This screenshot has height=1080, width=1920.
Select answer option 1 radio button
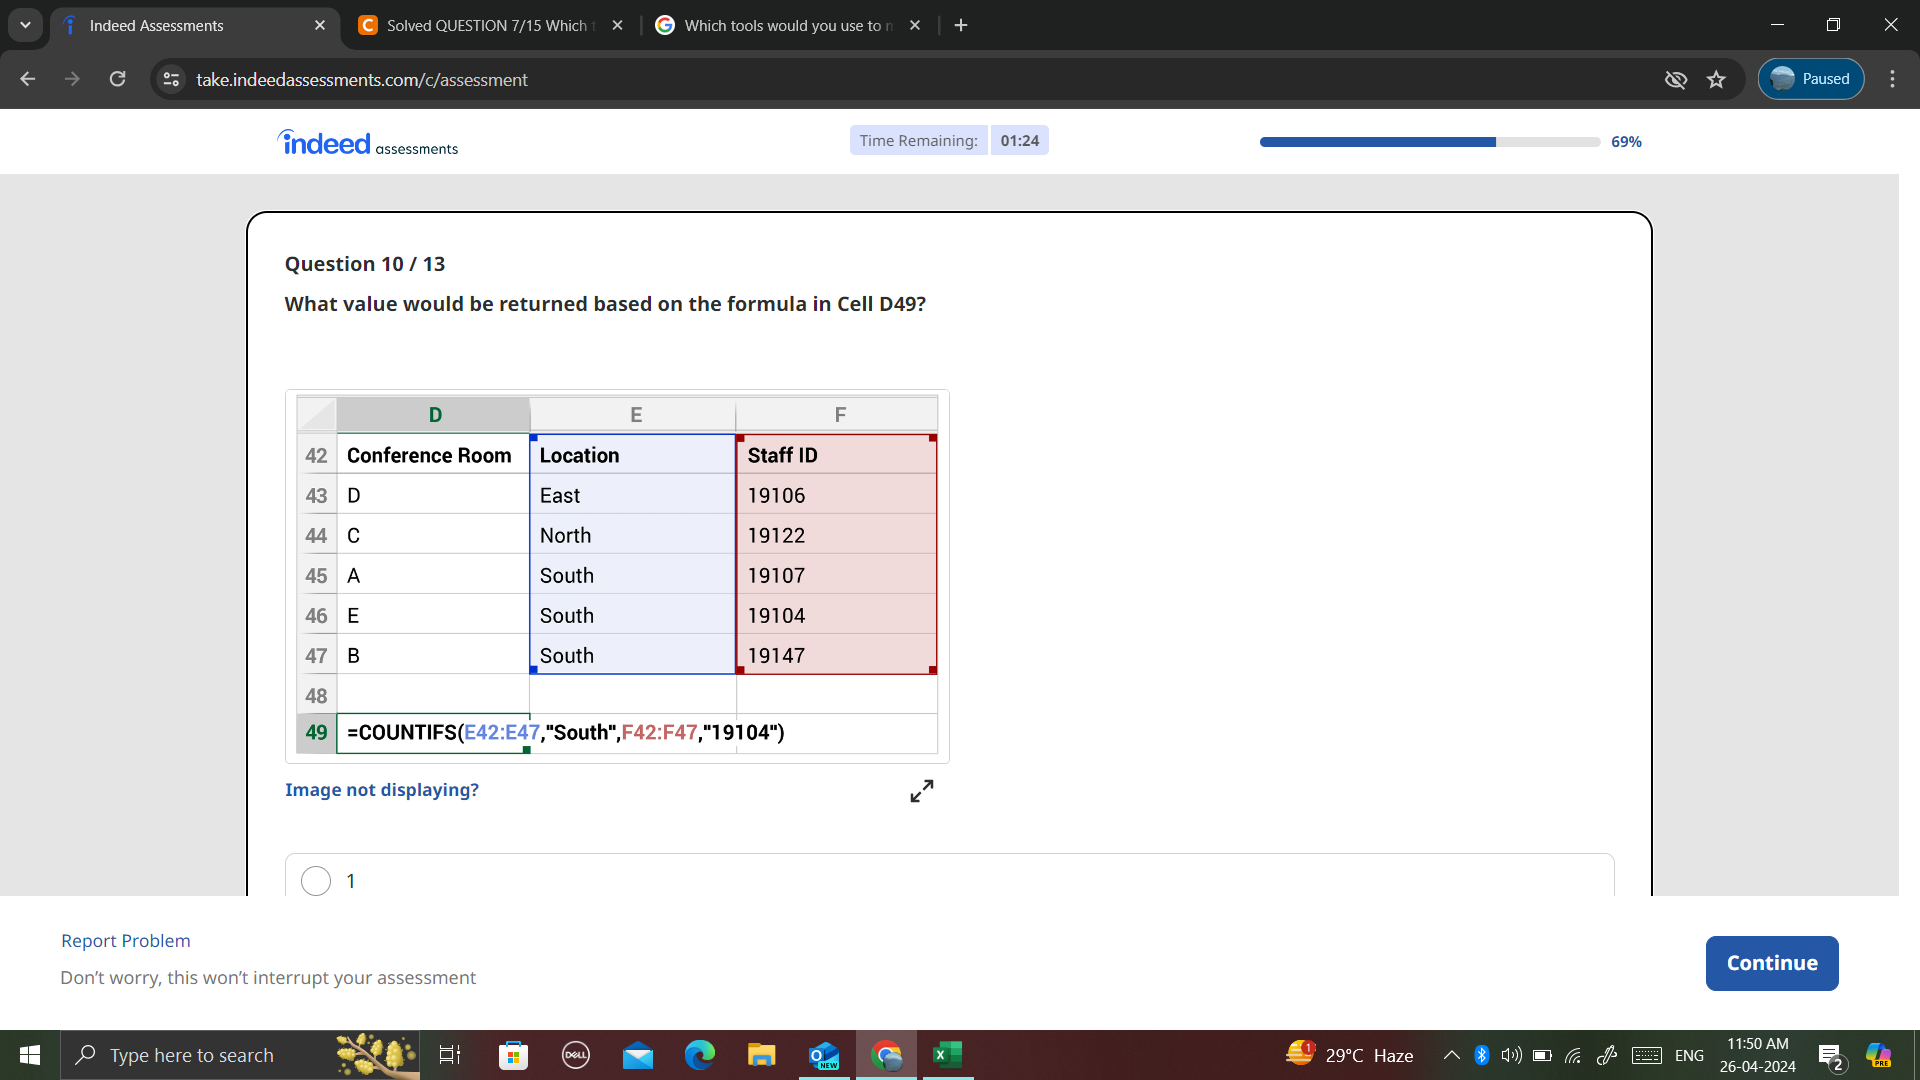click(x=316, y=881)
